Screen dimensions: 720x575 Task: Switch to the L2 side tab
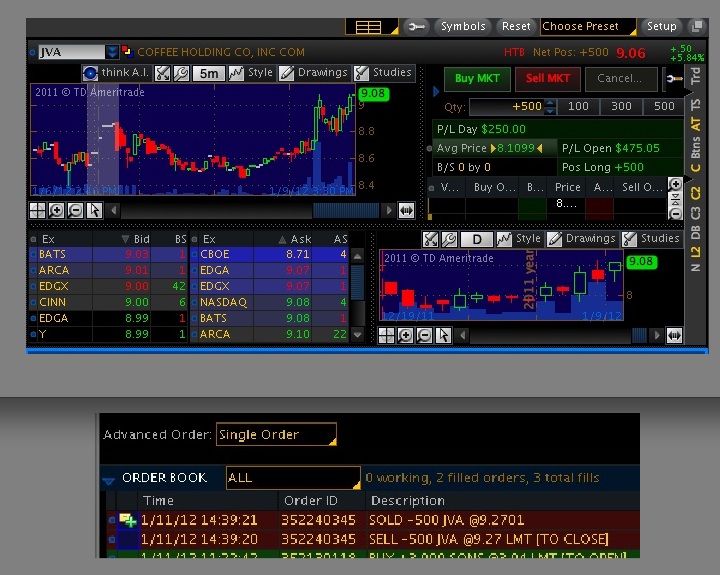695,252
